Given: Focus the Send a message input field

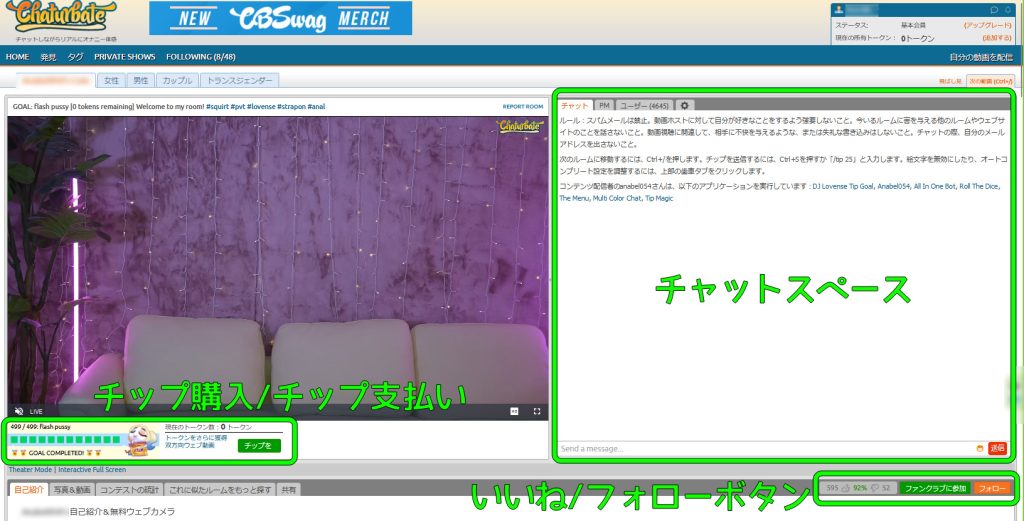Looking at the screenshot, I should pos(765,449).
